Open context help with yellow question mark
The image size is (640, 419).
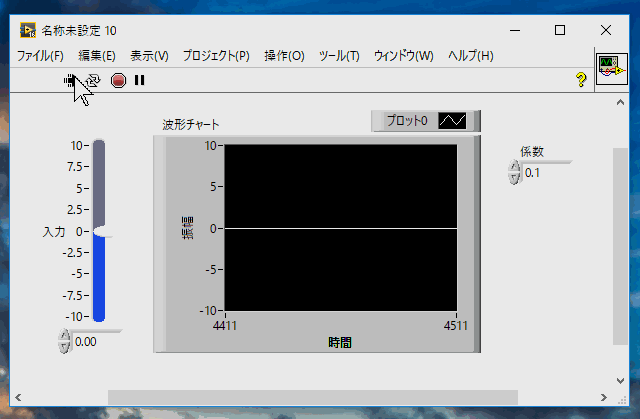click(x=581, y=80)
